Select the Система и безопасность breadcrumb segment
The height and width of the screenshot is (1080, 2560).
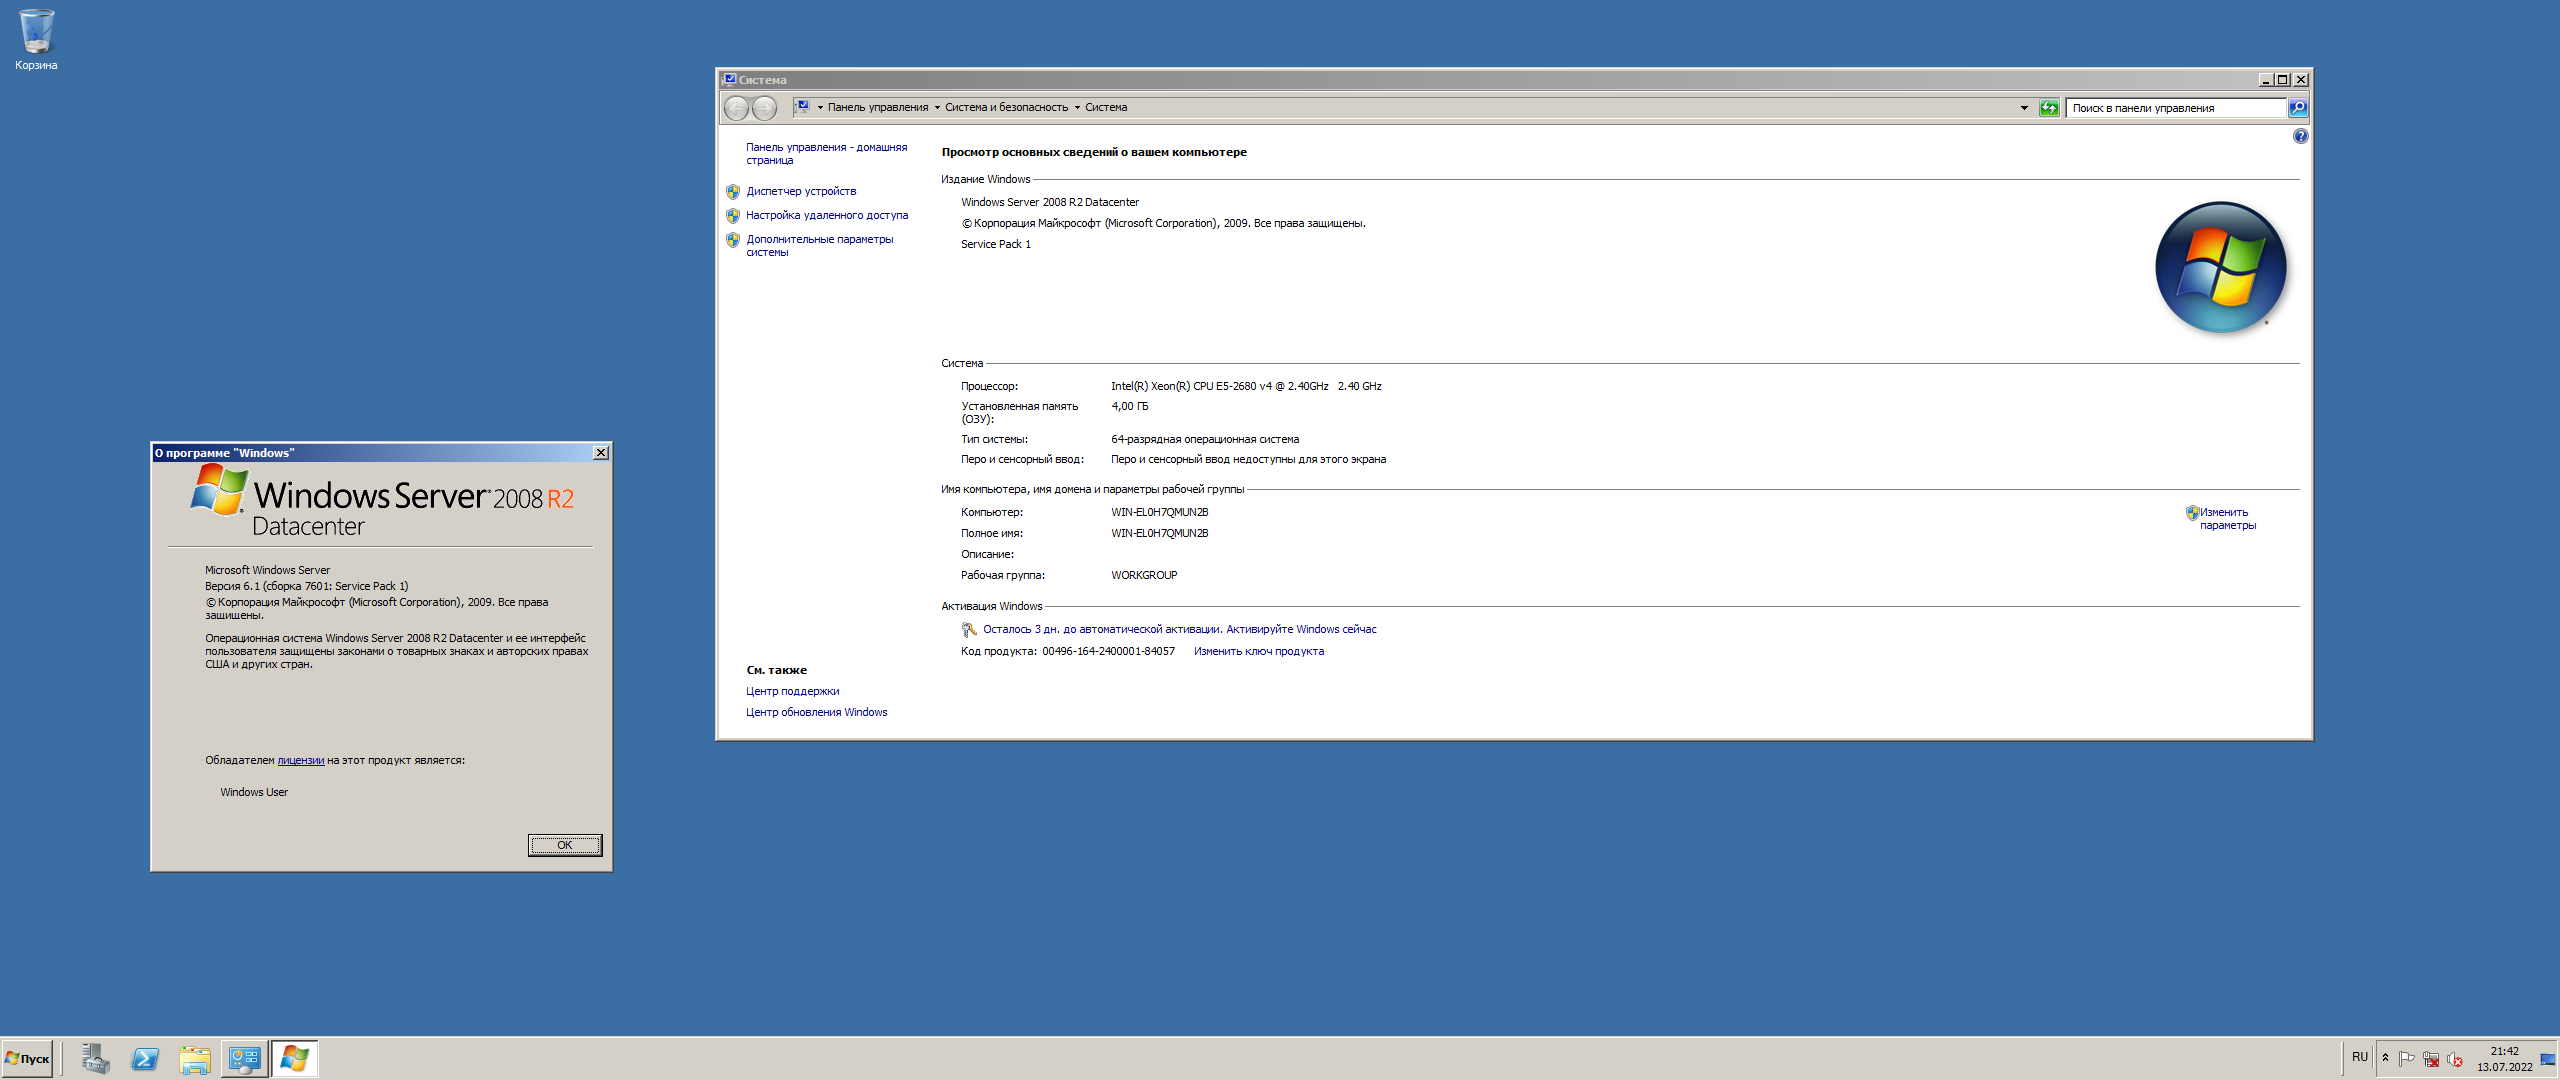click(x=1006, y=108)
